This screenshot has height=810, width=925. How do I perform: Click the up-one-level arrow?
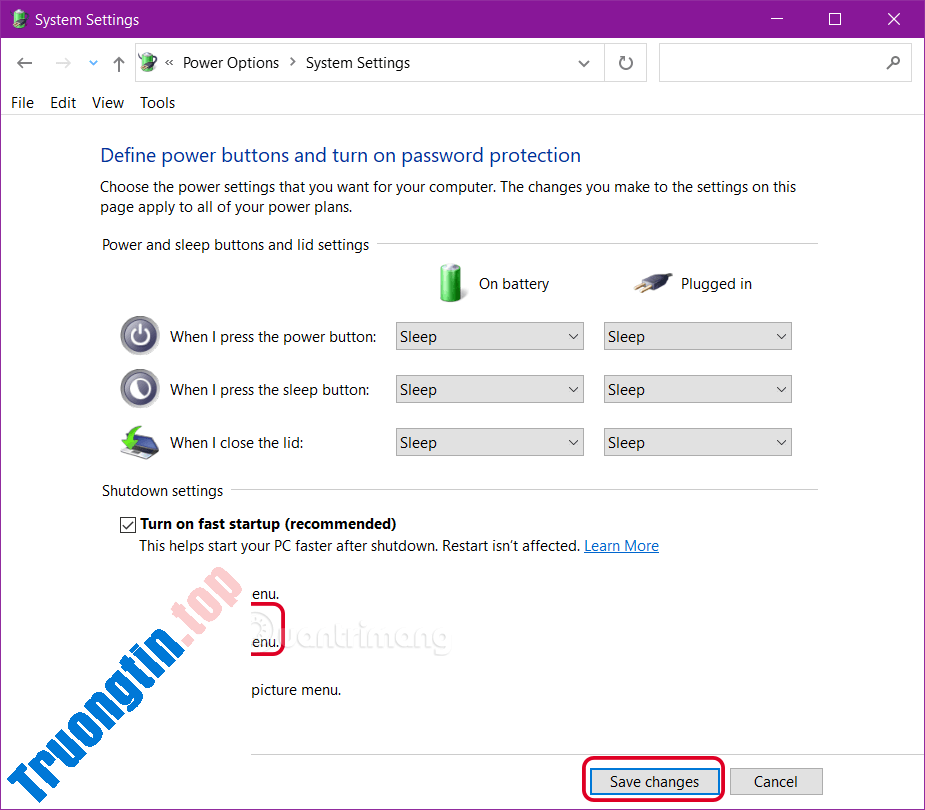118,62
